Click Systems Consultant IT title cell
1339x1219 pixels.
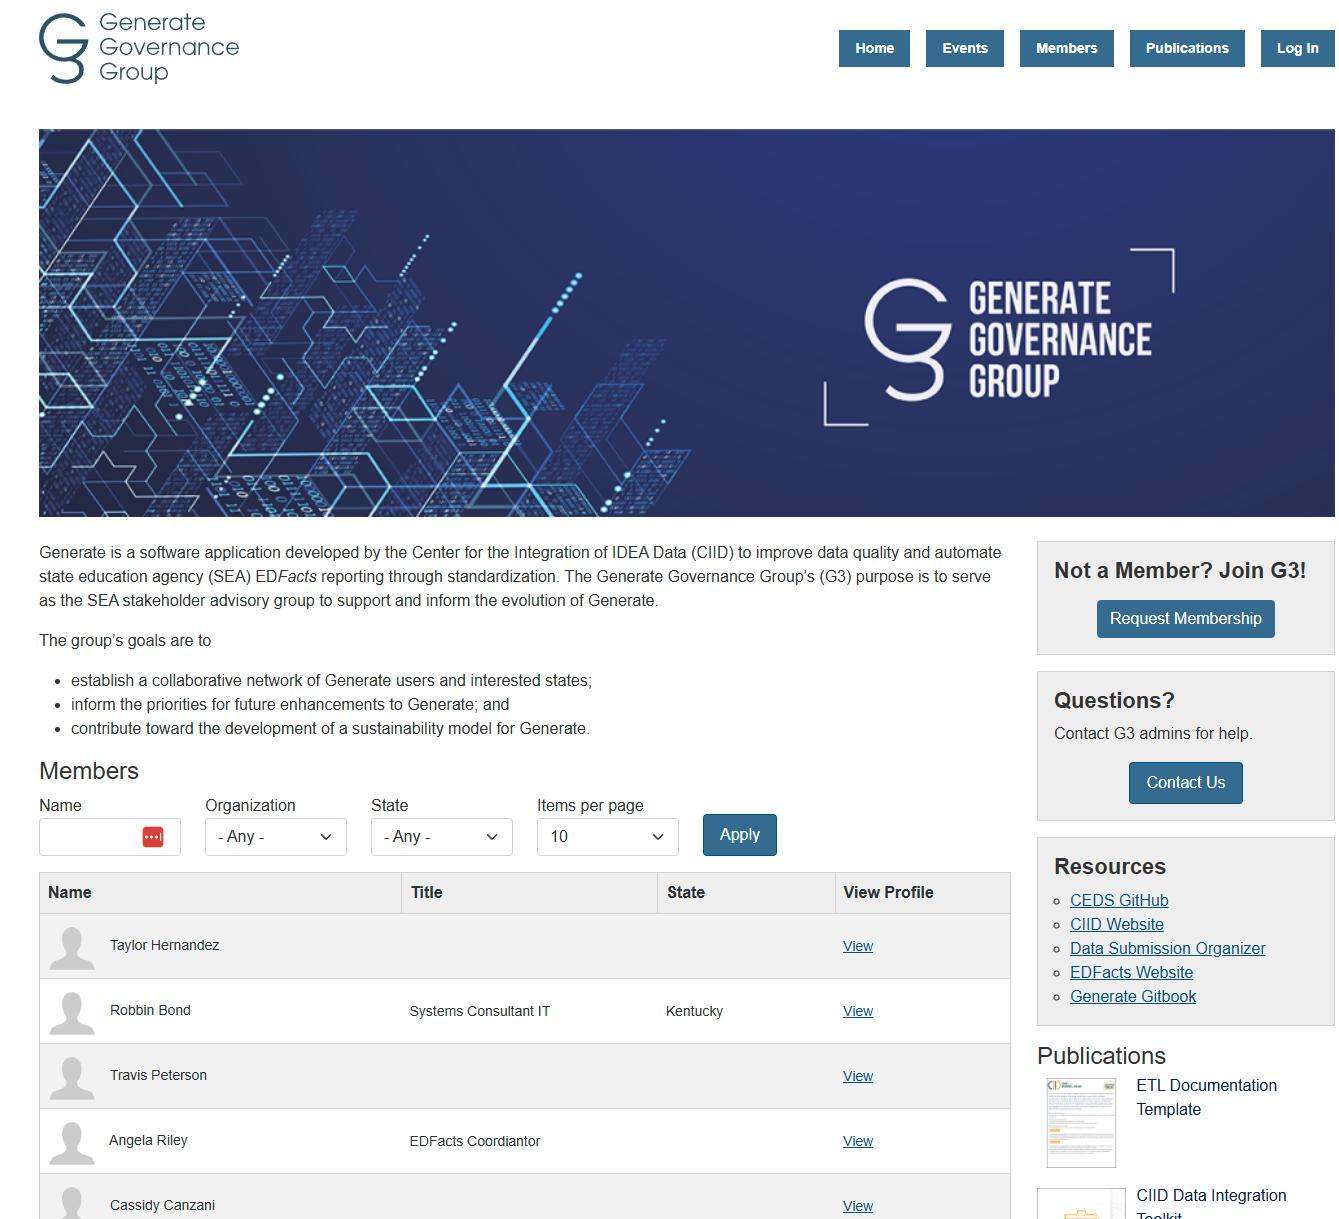pyautogui.click(x=480, y=1011)
